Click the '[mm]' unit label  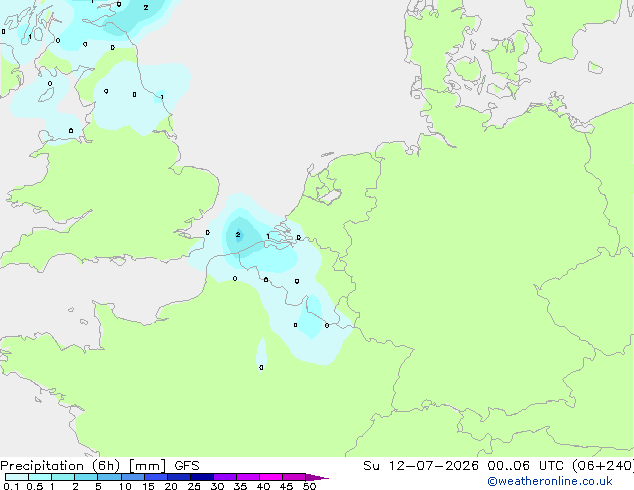coord(147,466)
